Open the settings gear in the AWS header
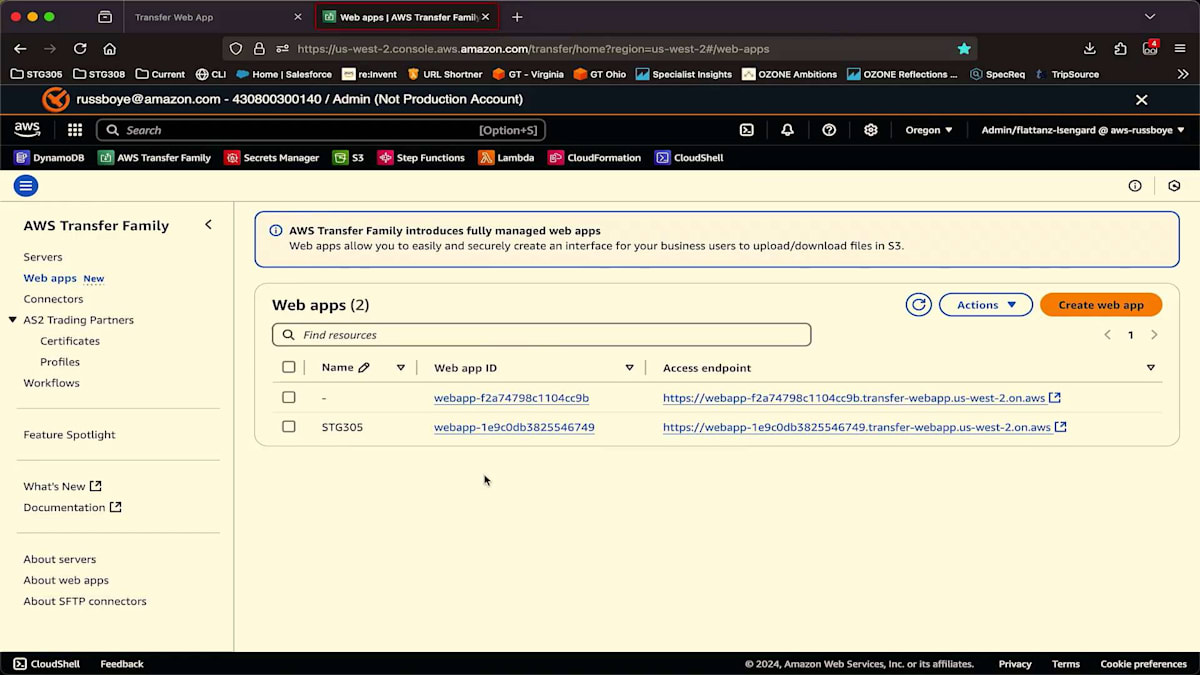This screenshot has height=675, width=1200. [x=871, y=130]
